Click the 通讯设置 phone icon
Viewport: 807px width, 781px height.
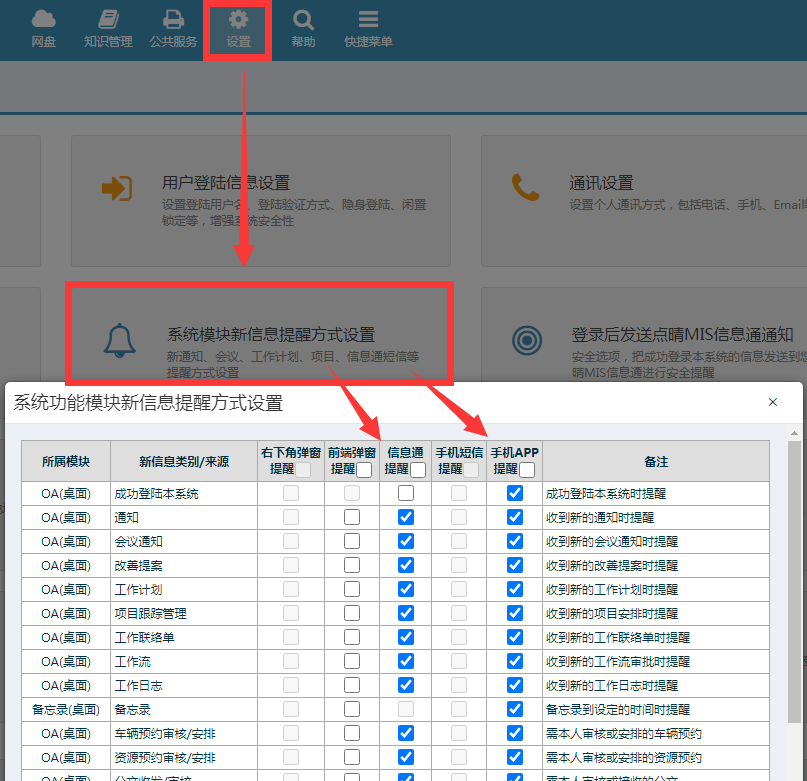tap(525, 188)
